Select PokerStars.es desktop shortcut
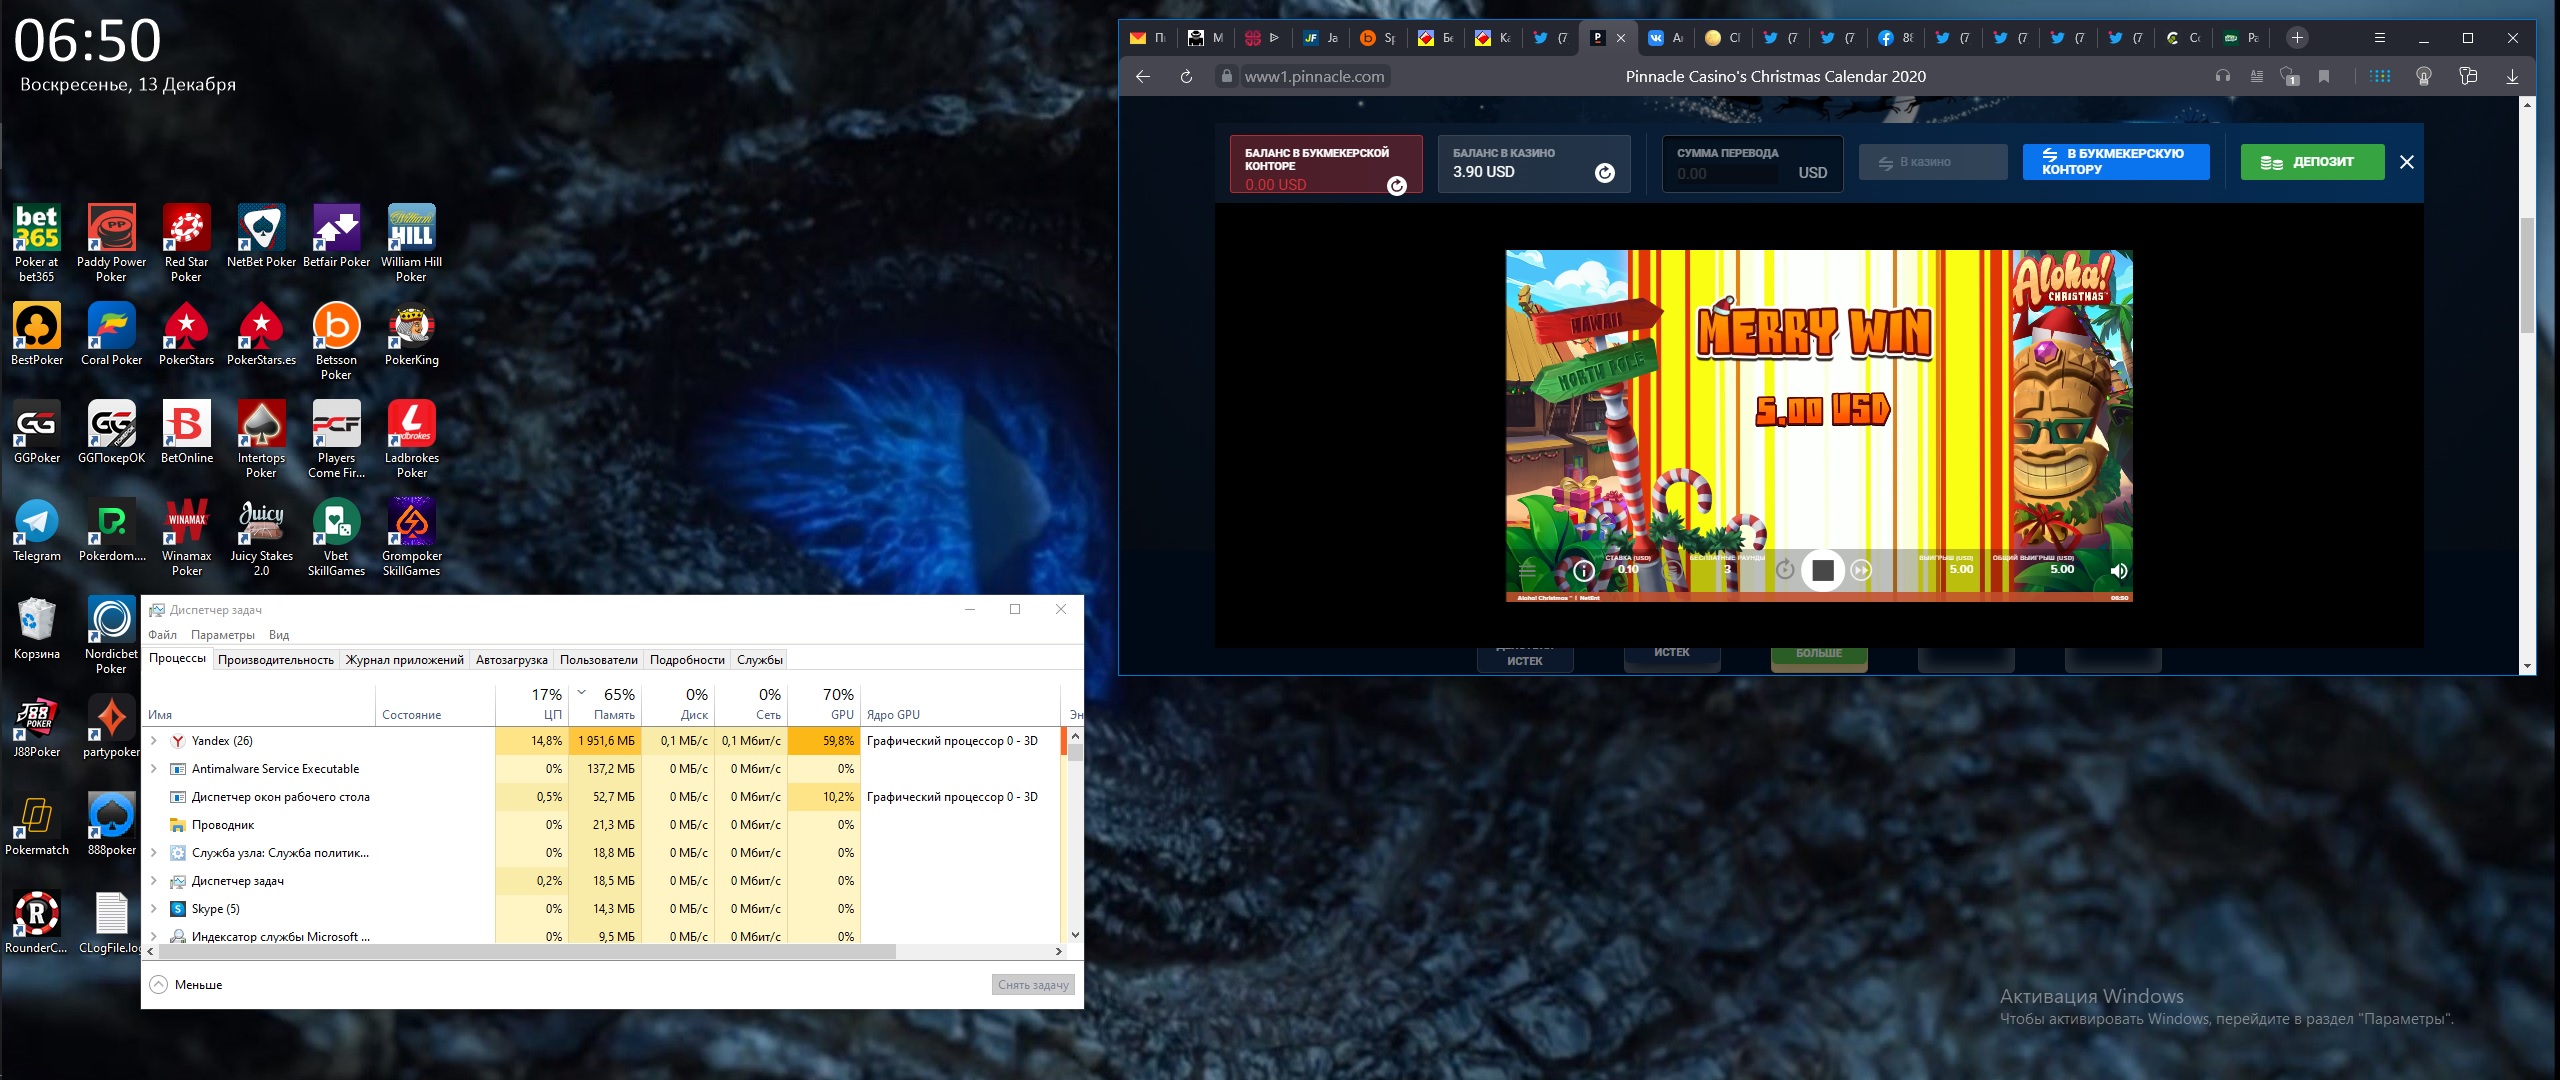Viewport: 2560px width, 1080px height. tap(261, 335)
